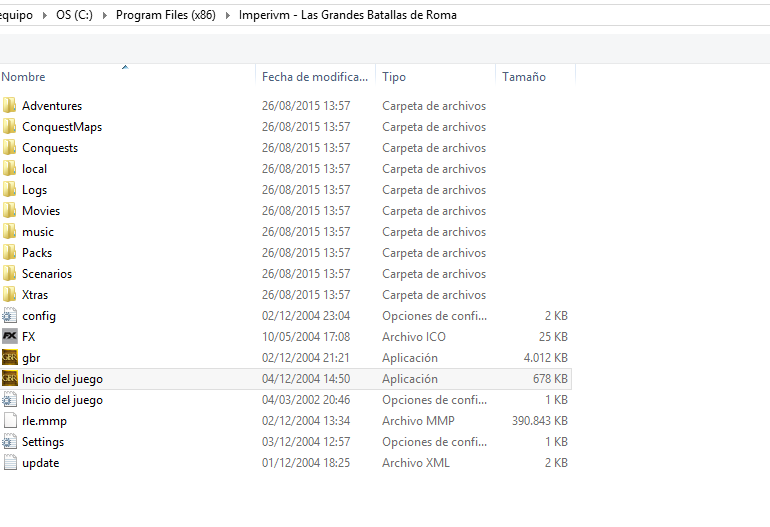
Task: Click the Settings config file icon
Action: coord(9,442)
